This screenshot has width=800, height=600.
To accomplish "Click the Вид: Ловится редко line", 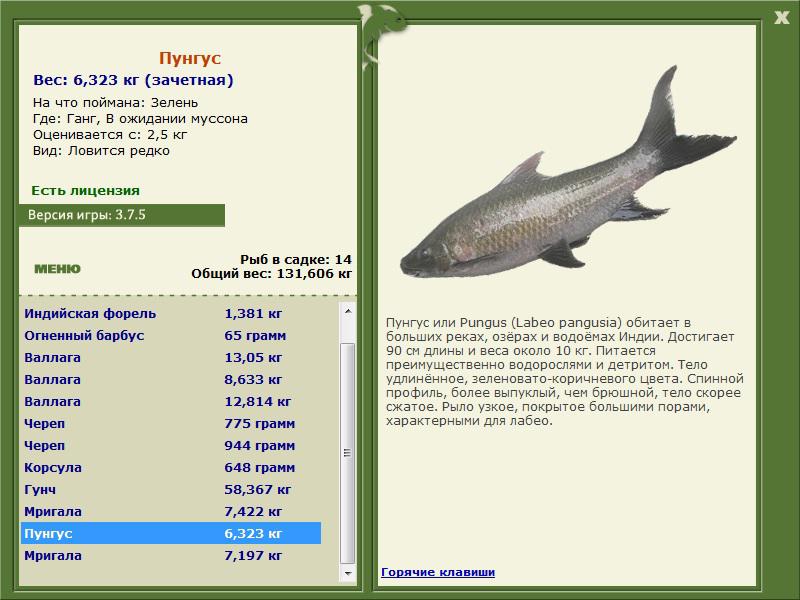I will (x=101, y=151).
